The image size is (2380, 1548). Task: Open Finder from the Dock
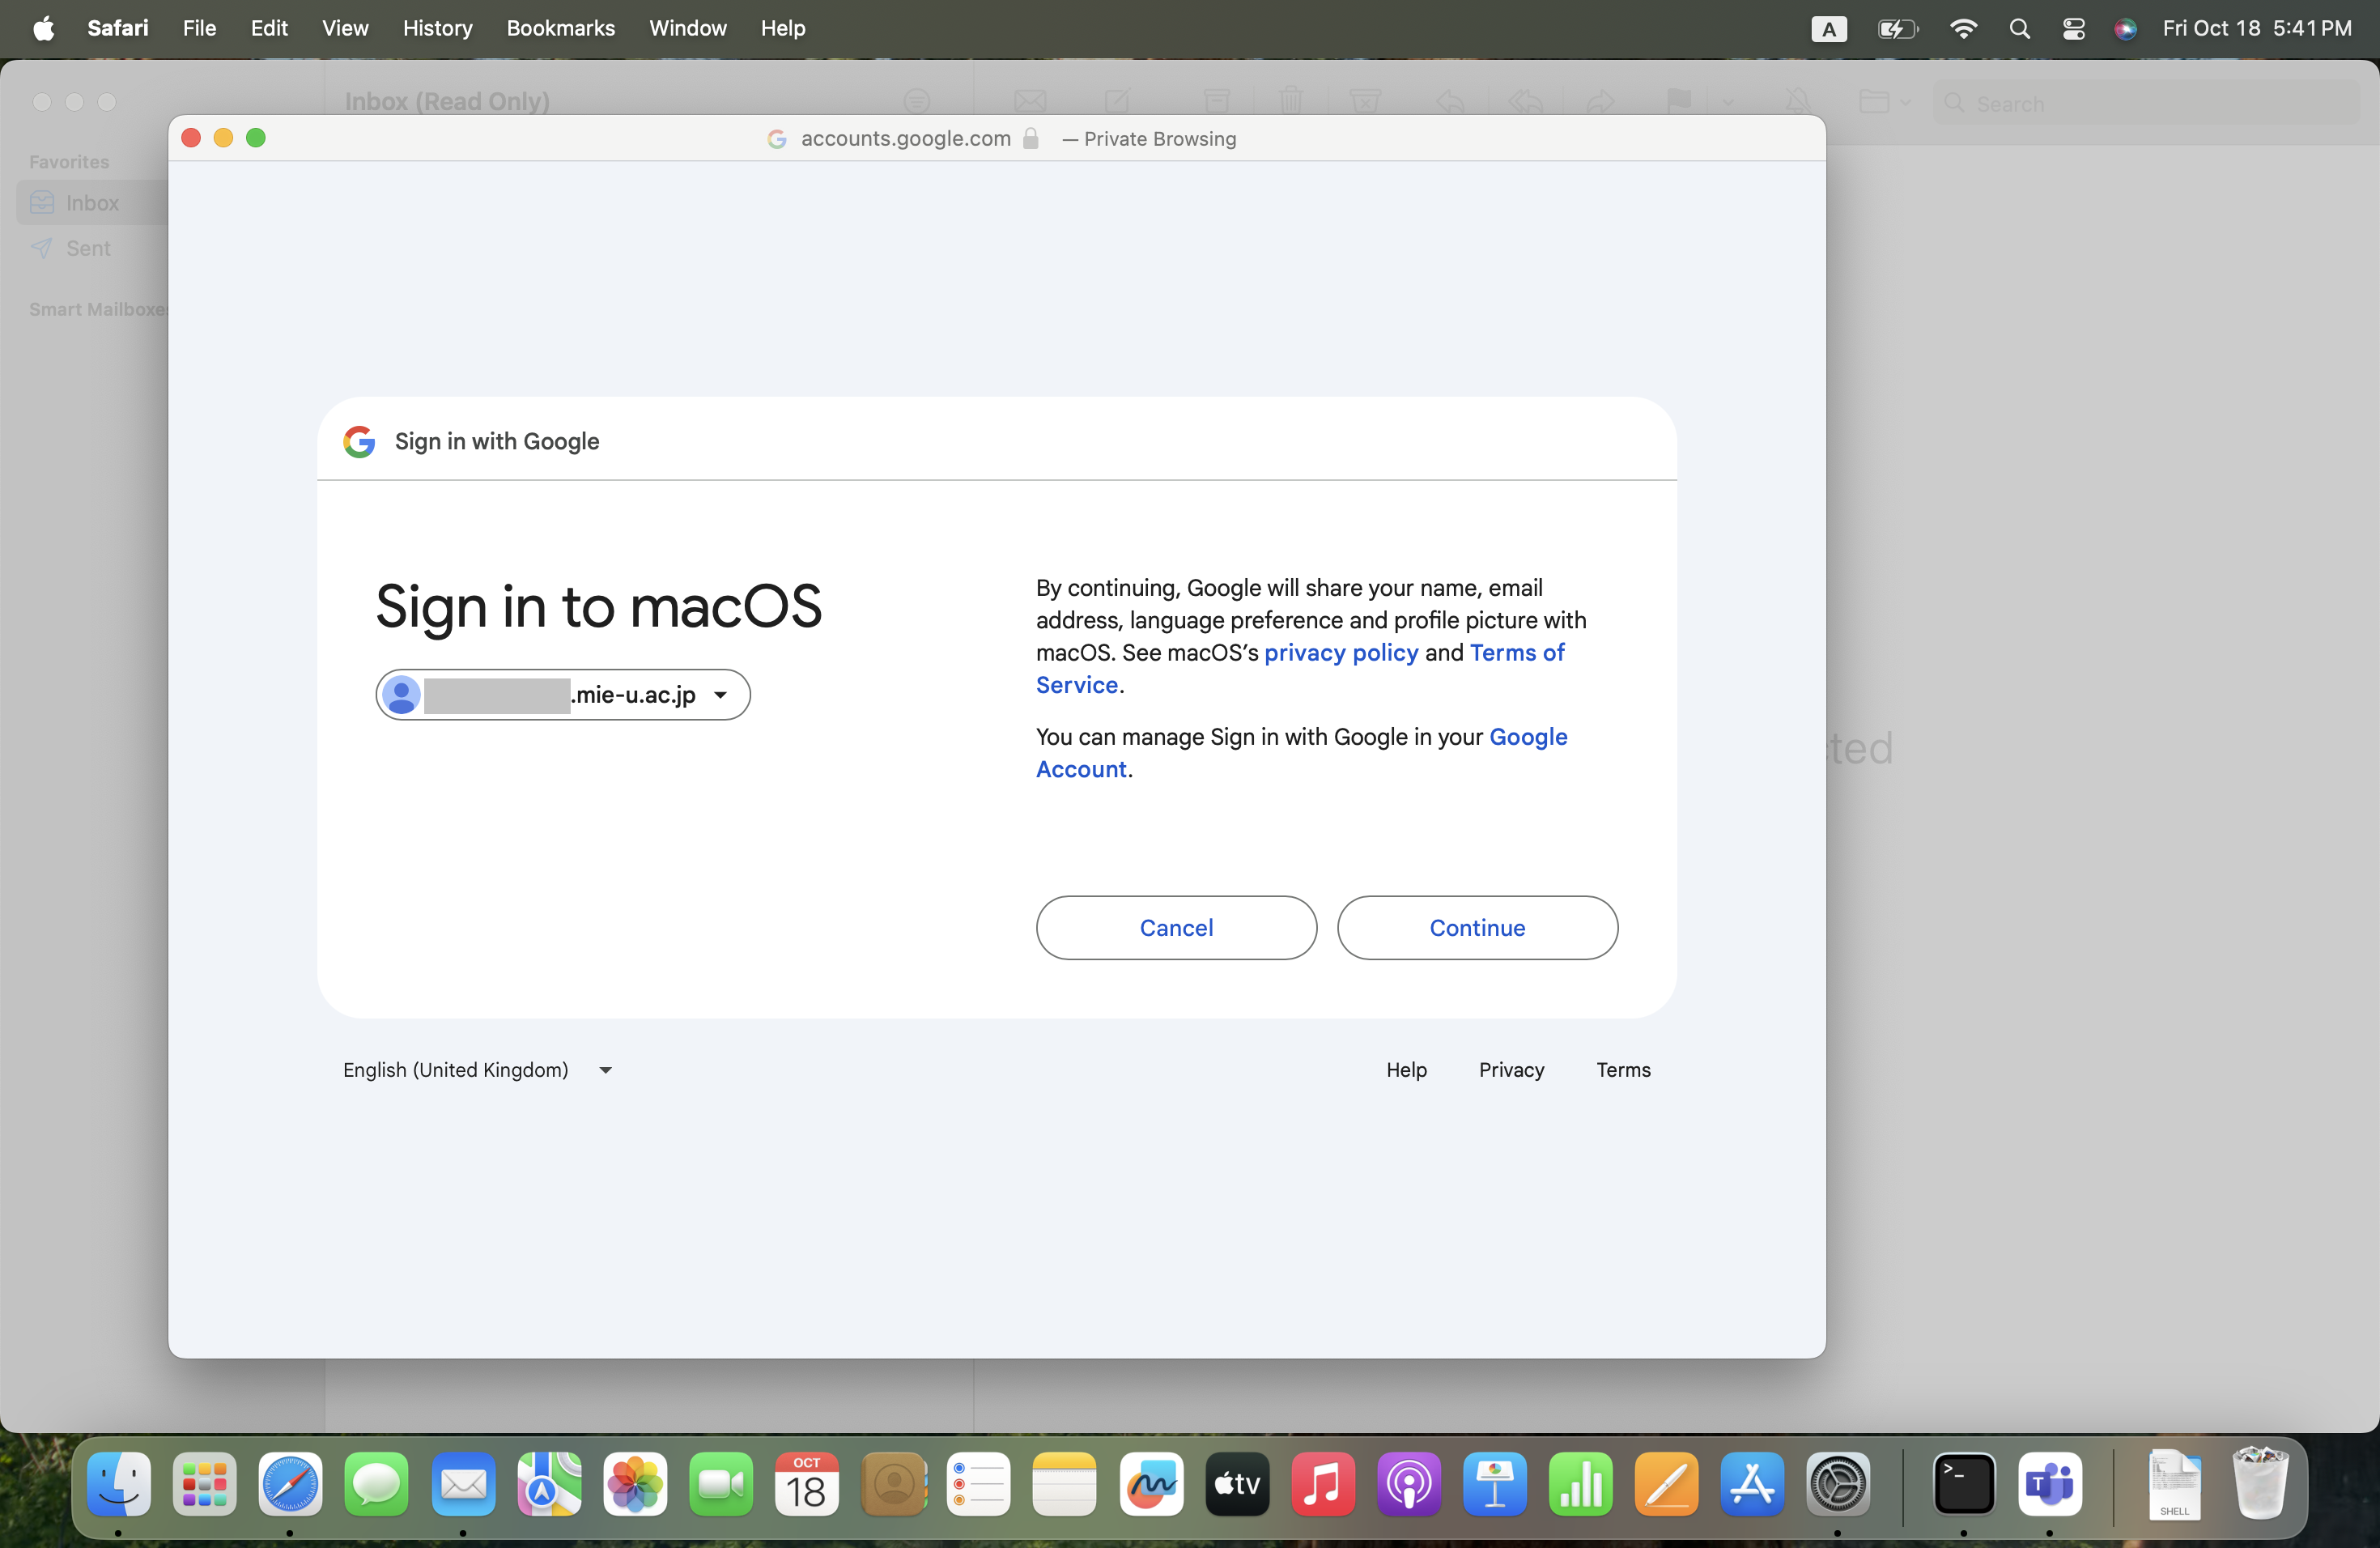pos(119,1484)
